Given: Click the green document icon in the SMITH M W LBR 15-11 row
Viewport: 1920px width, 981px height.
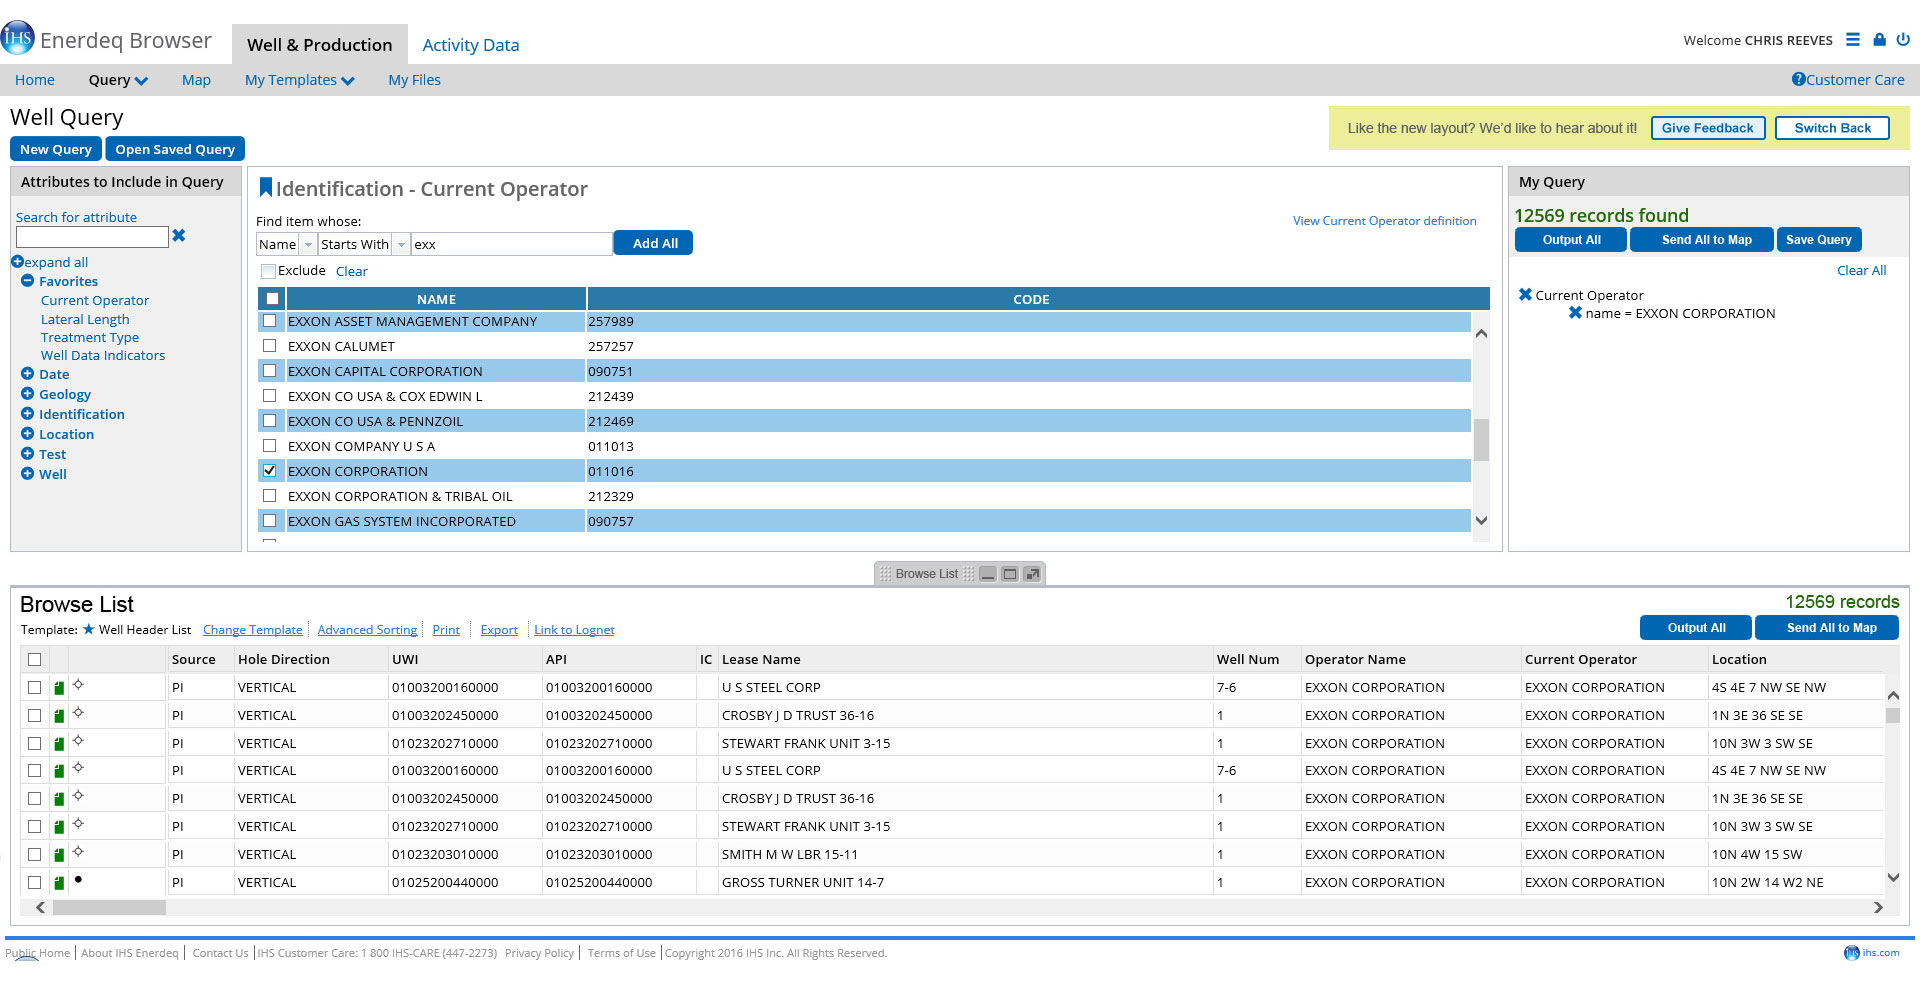Looking at the screenshot, I should pos(59,855).
